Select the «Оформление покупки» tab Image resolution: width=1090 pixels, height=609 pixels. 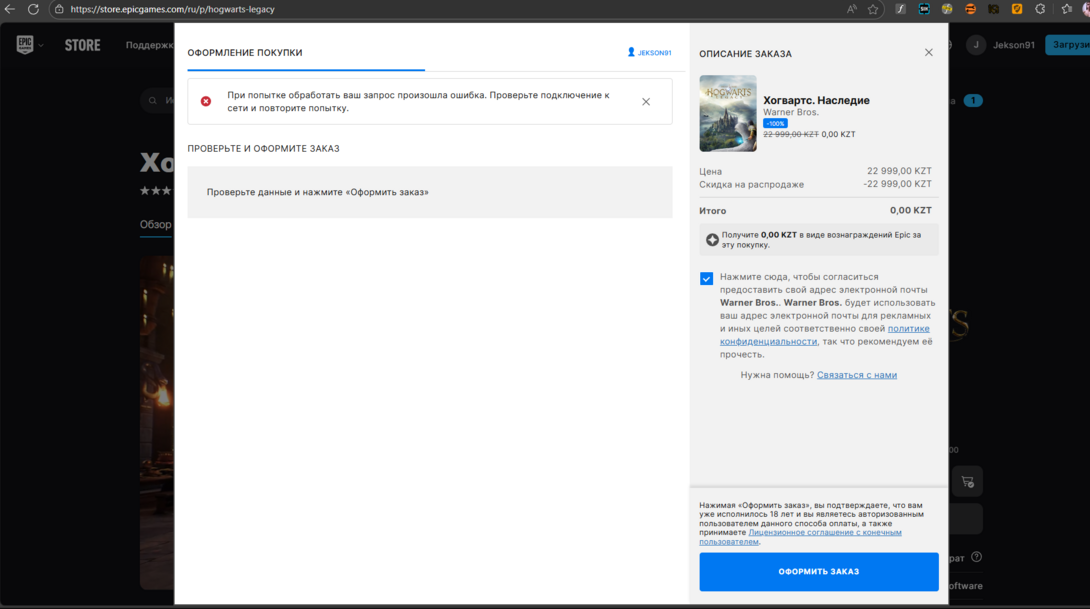pos(245,53)
